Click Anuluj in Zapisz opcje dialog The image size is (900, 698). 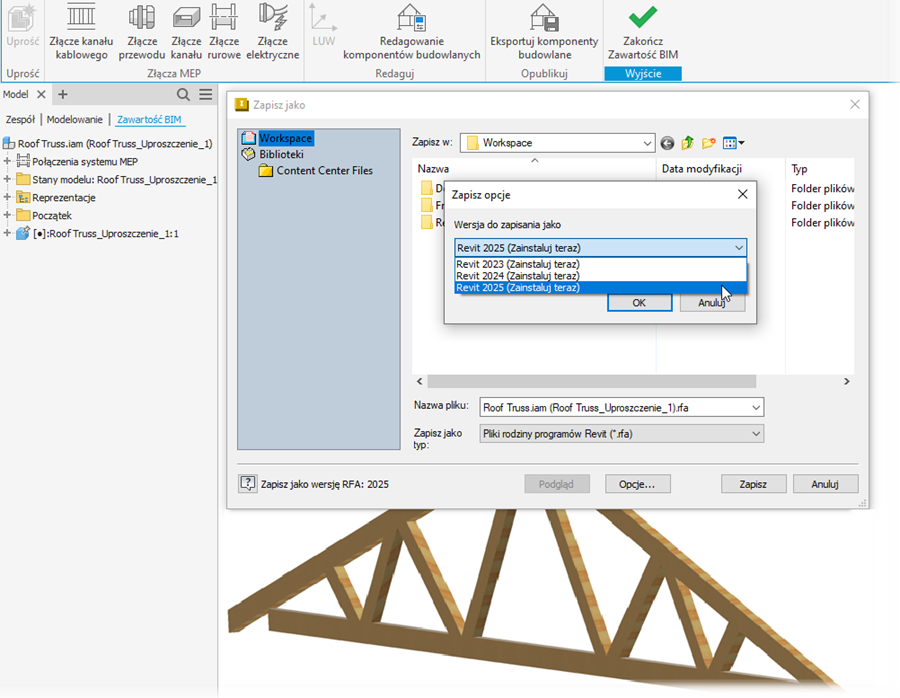point(712,303)
